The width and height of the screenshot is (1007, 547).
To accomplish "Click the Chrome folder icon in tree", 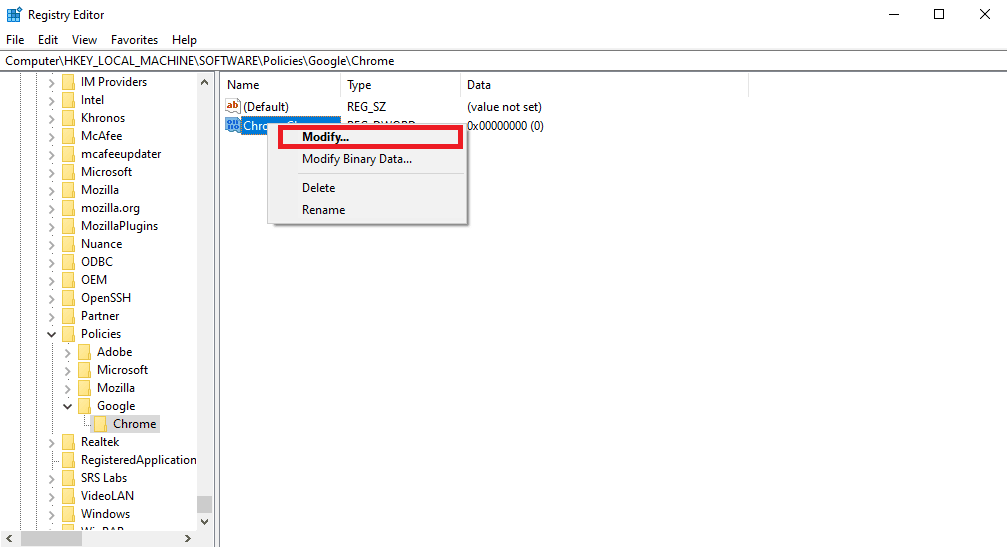I will click(x=101, y=424).
